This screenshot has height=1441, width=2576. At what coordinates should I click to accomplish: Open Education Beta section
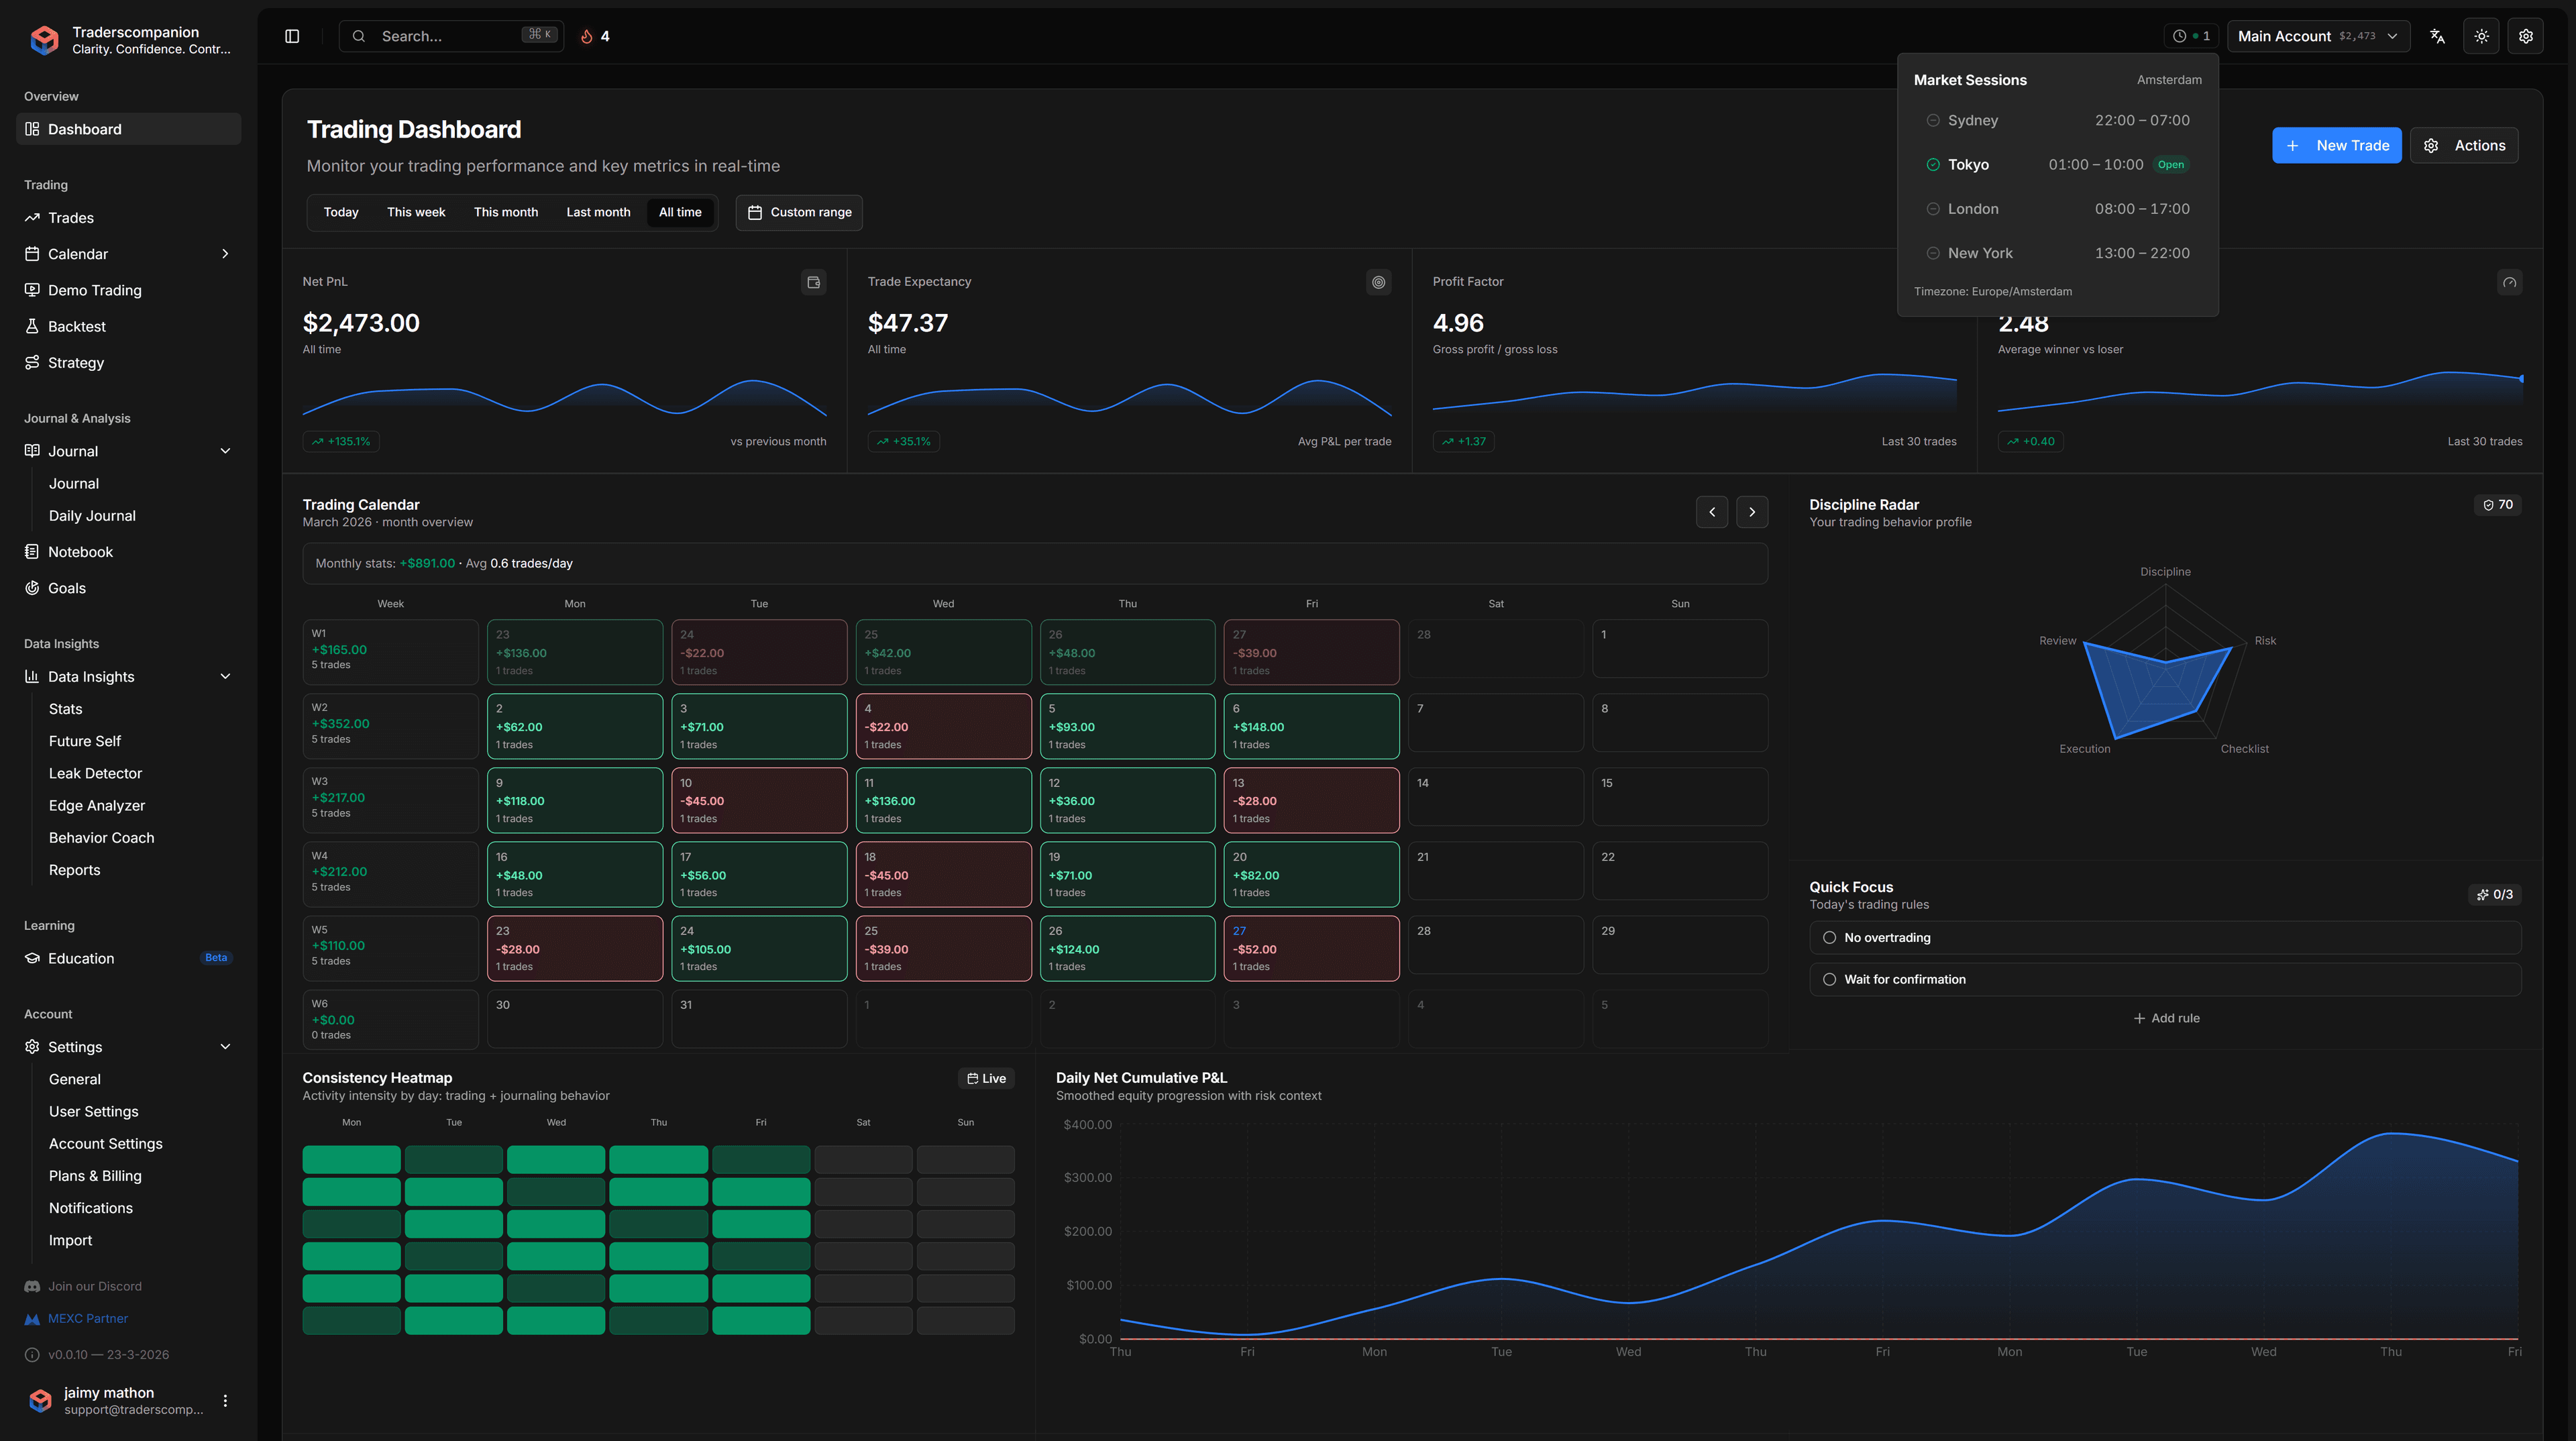(x=128, y=958)
